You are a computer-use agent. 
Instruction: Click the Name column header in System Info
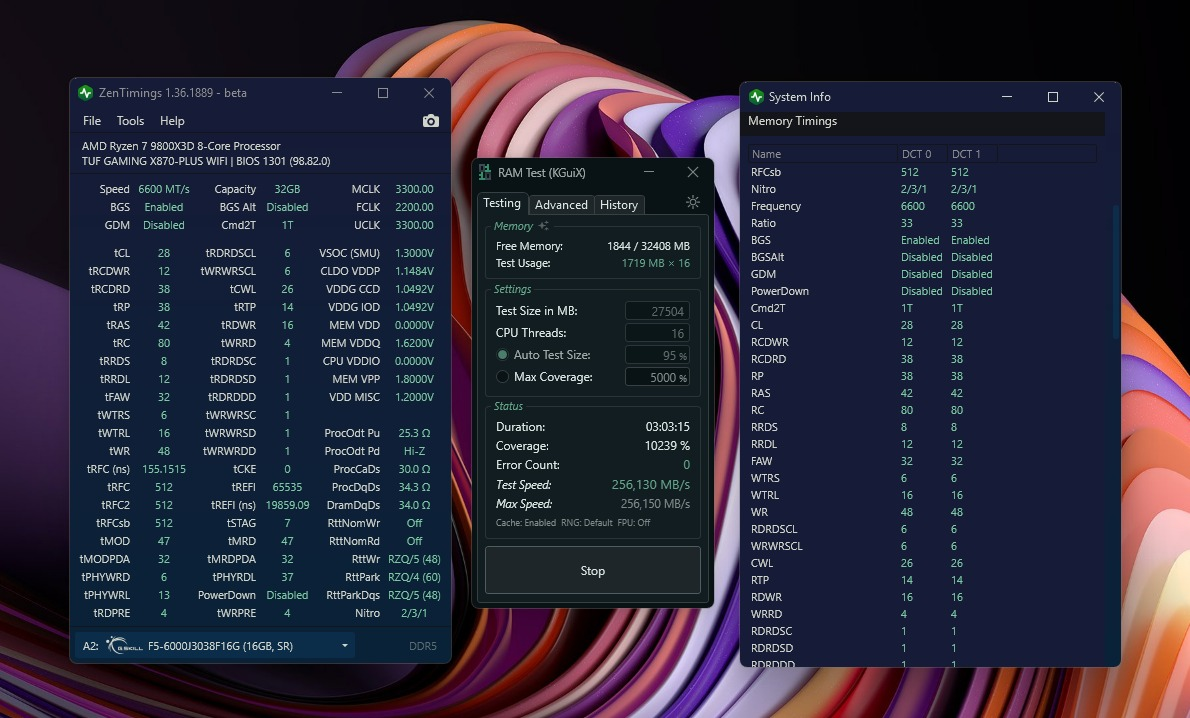[x=823, y=153]
